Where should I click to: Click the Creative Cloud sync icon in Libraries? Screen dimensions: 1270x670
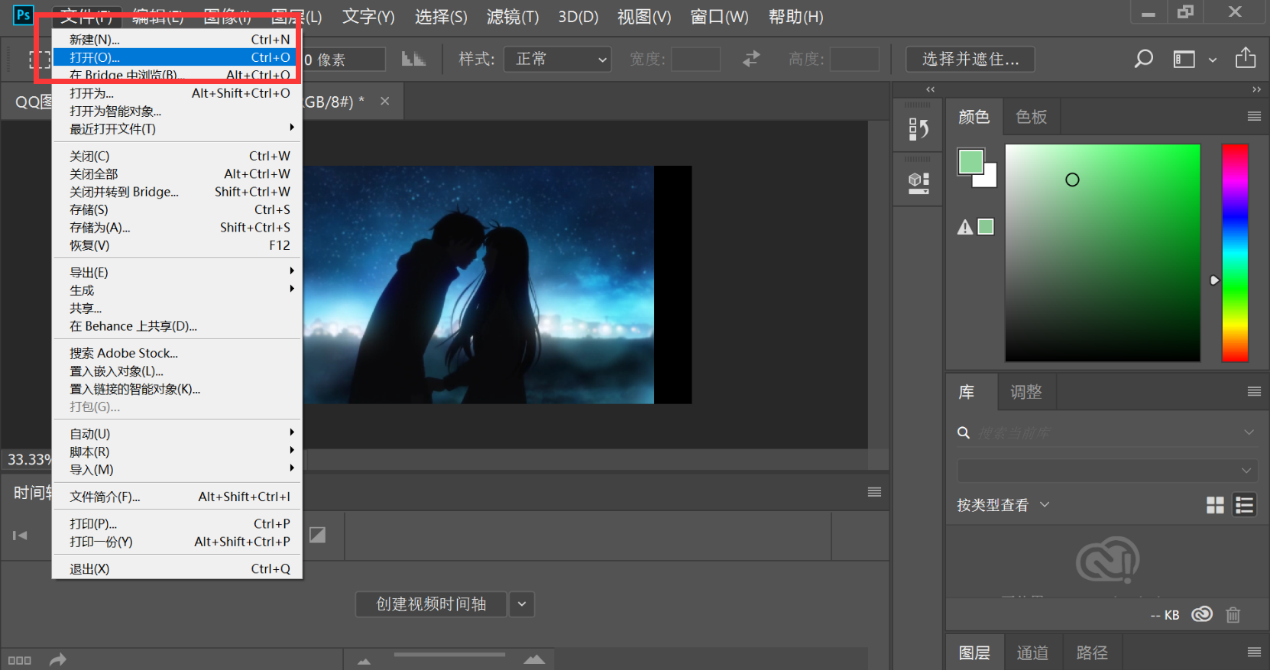click(x=1202, y=615)
